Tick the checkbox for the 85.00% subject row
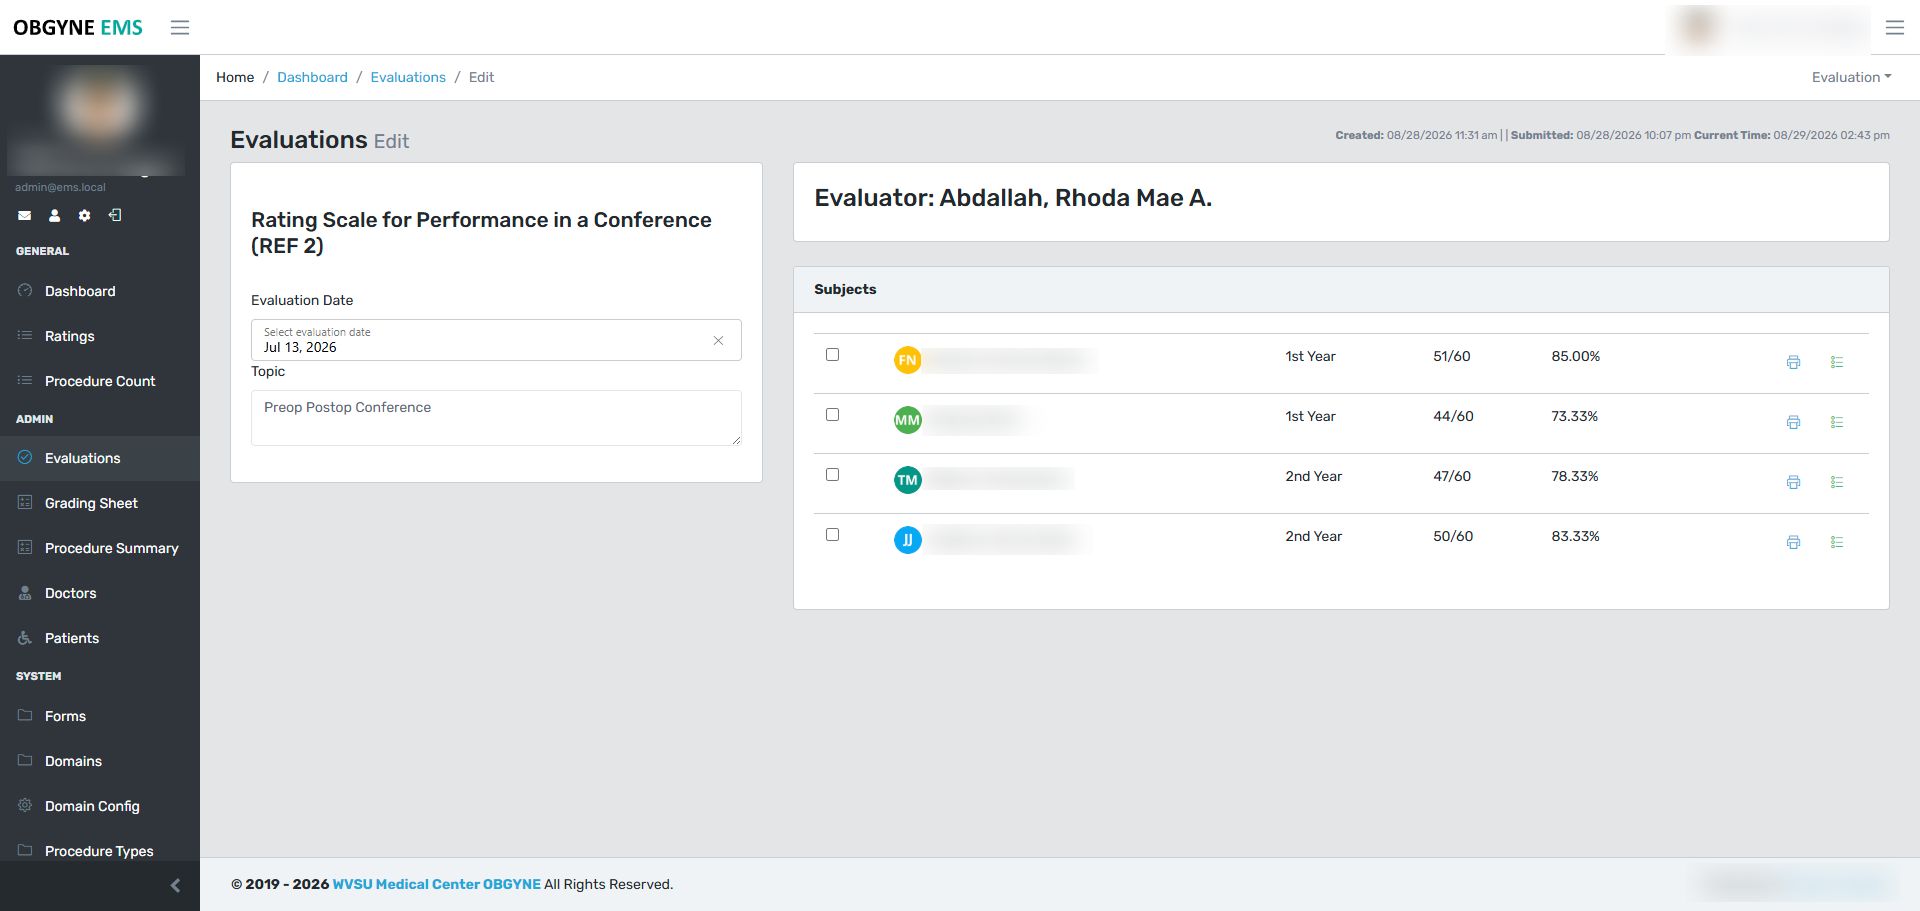This screenshot has width=1920, height=911. (x=832, y=354)
